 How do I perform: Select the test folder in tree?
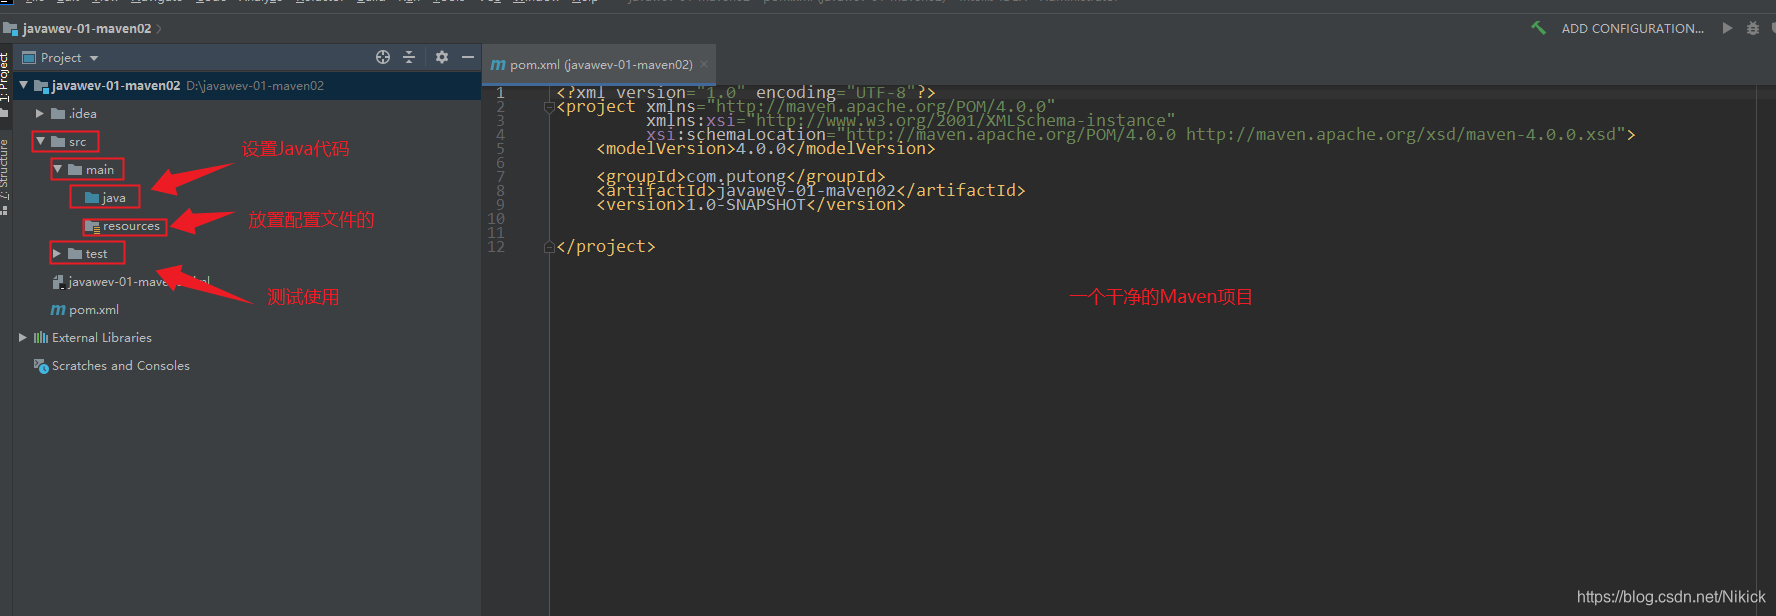pyautogui.click(x=96, y=253)
